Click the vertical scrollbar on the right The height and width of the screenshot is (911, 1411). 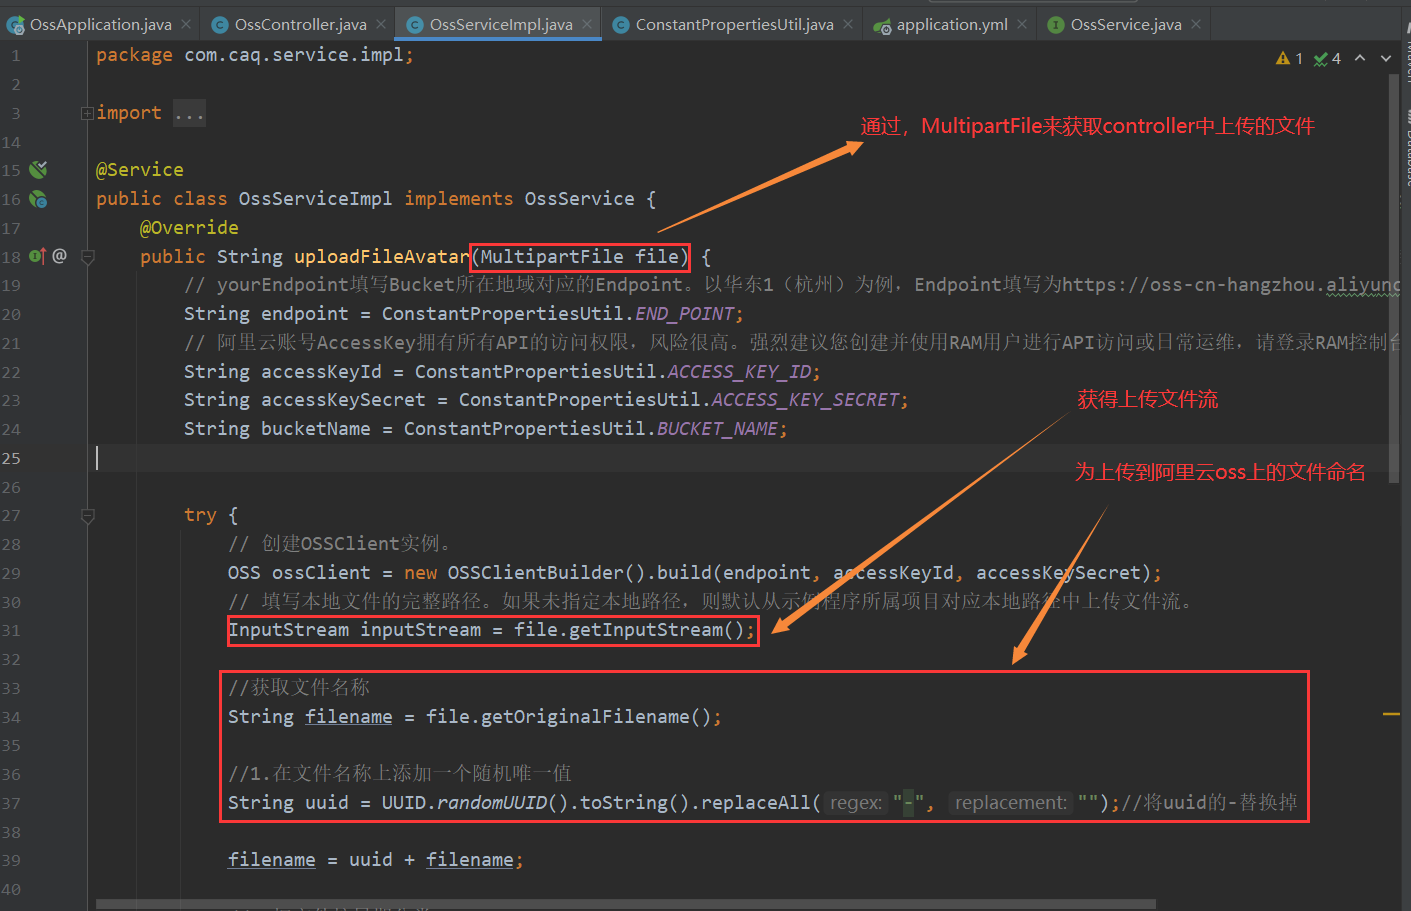pyautogui.click(x=1394, y=280)
